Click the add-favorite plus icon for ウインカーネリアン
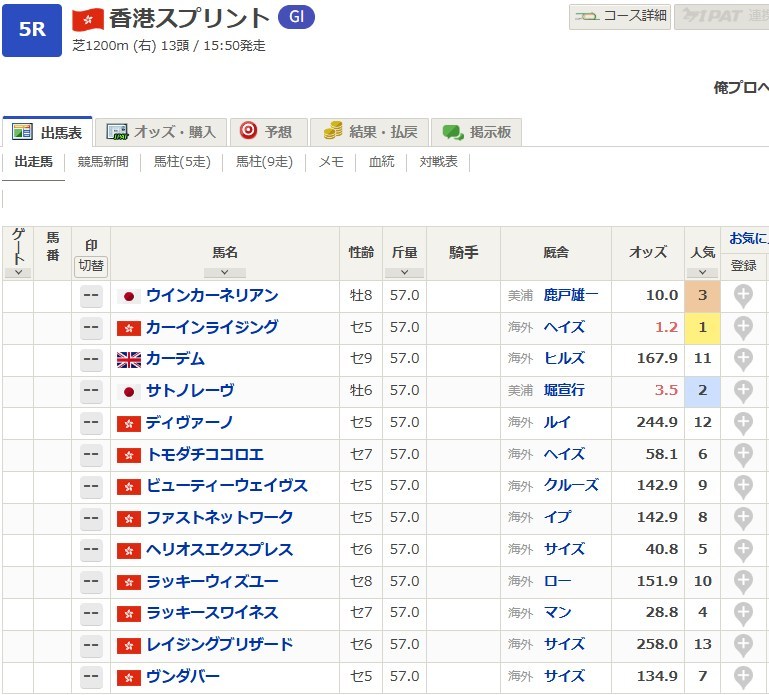 (x=743, y=296)
